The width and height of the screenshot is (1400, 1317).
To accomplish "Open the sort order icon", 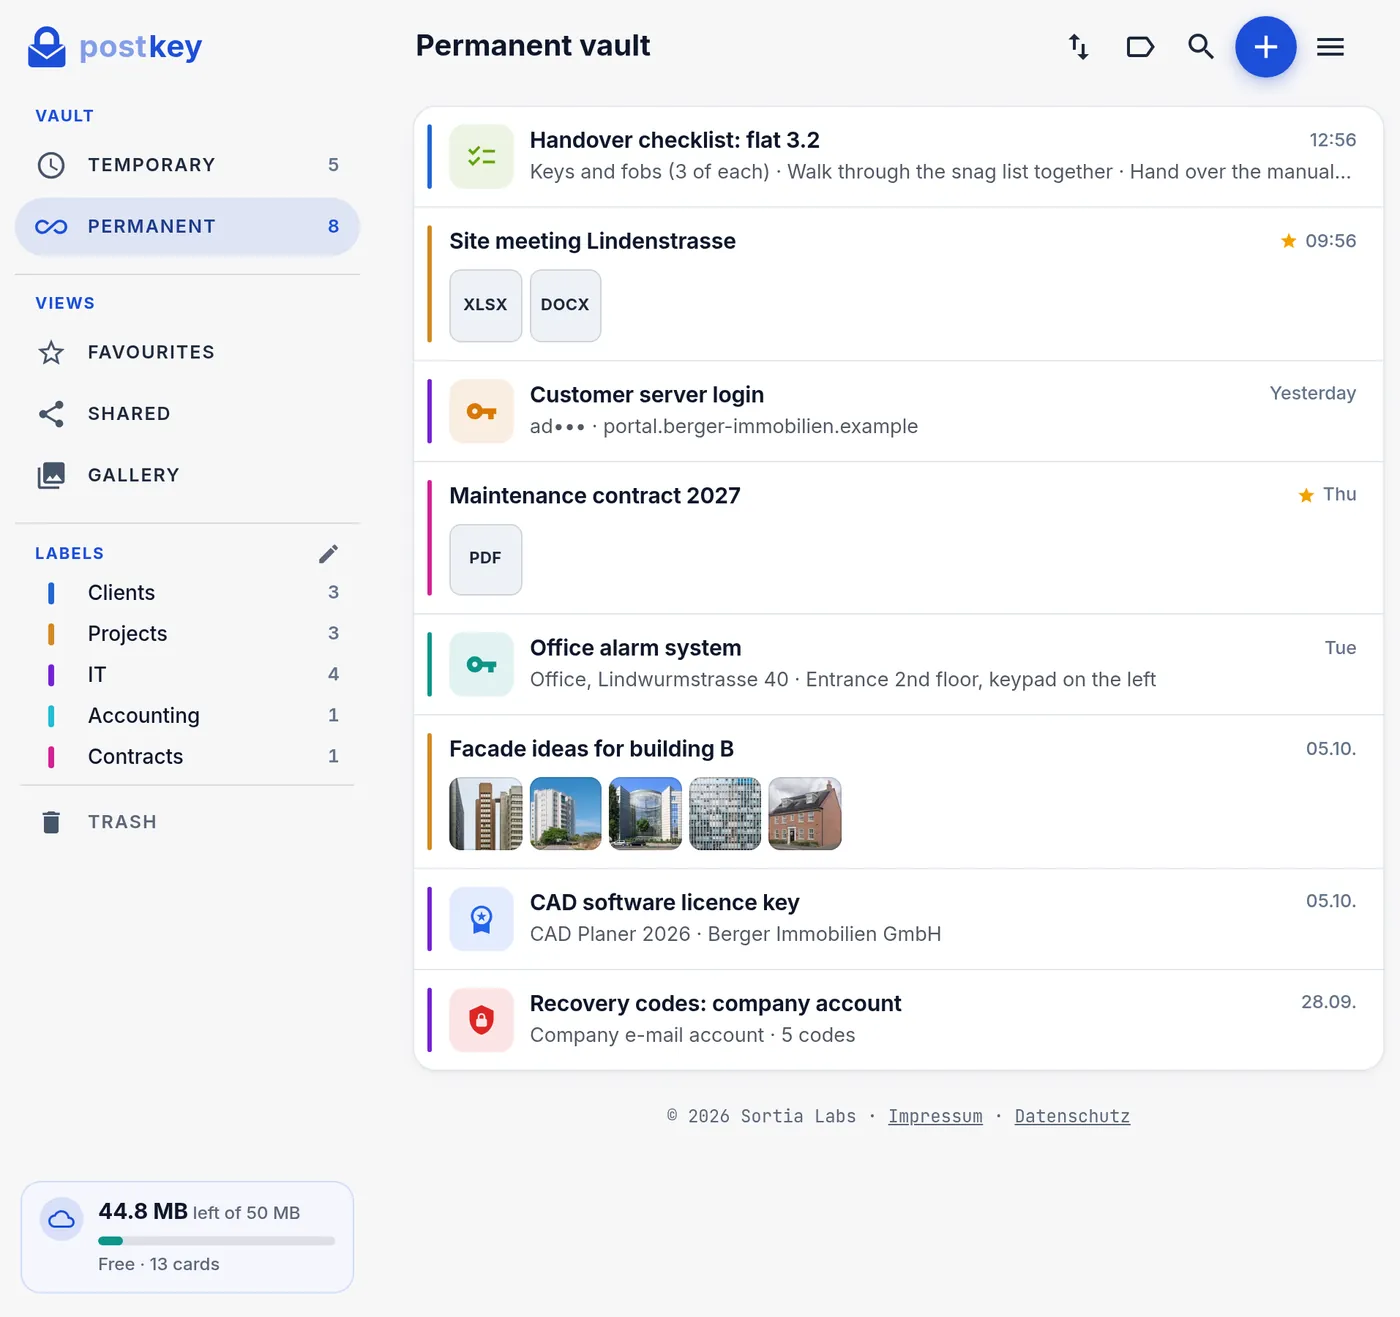I will [1079, 47].
